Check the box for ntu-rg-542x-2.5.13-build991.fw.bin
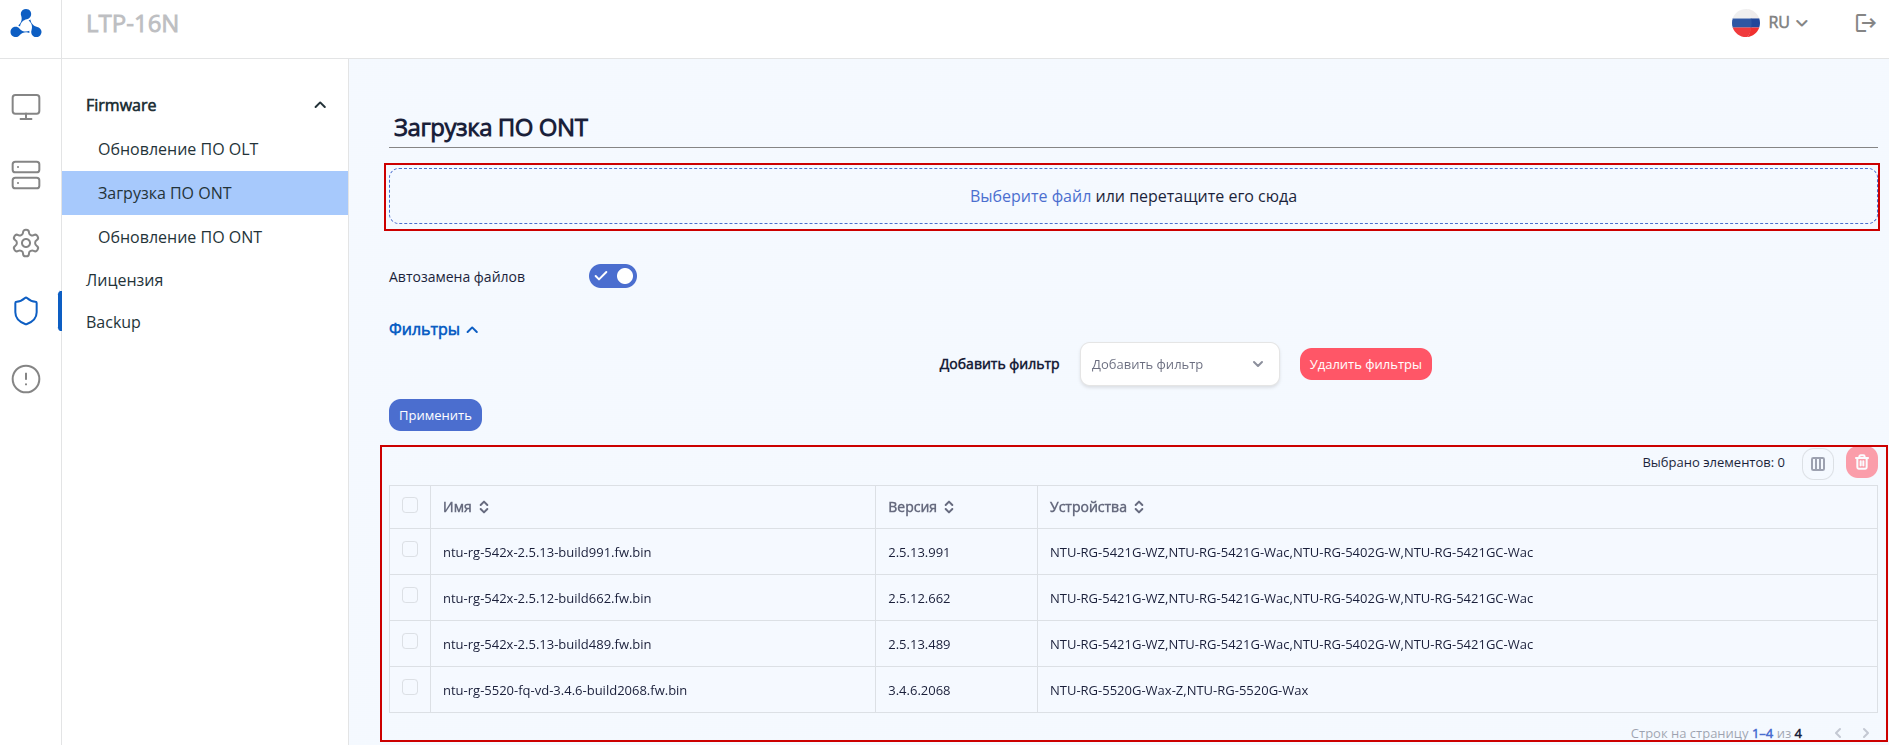 [410, 549]
